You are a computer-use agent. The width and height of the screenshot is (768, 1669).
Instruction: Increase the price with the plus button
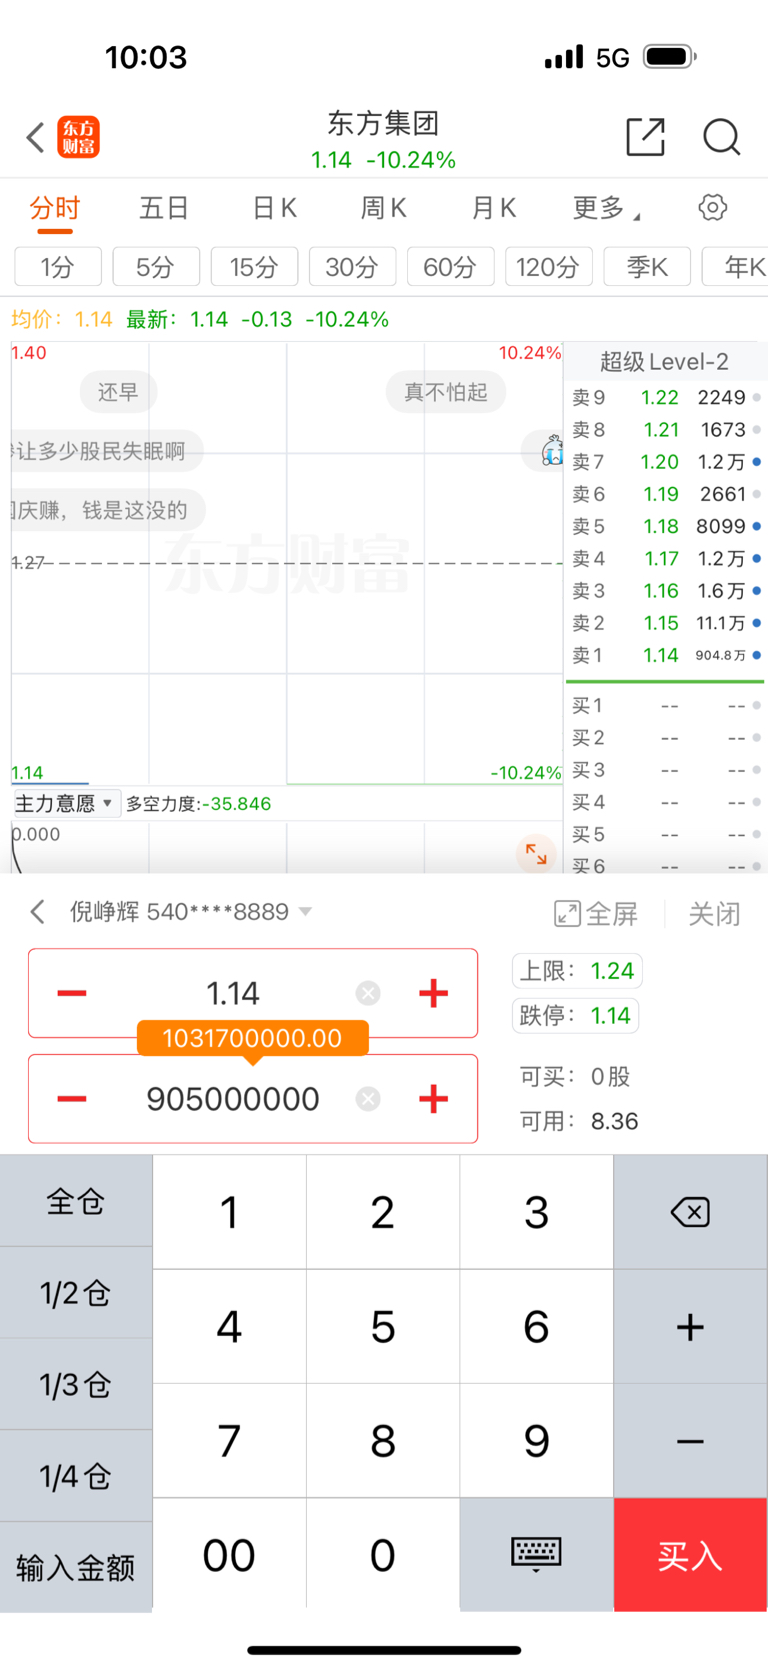[433, 993]
